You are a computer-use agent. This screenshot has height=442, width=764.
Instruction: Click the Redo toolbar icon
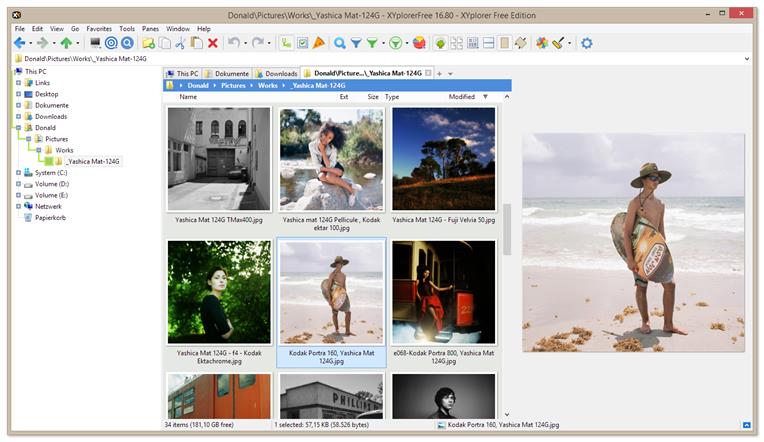click(258, 43)
